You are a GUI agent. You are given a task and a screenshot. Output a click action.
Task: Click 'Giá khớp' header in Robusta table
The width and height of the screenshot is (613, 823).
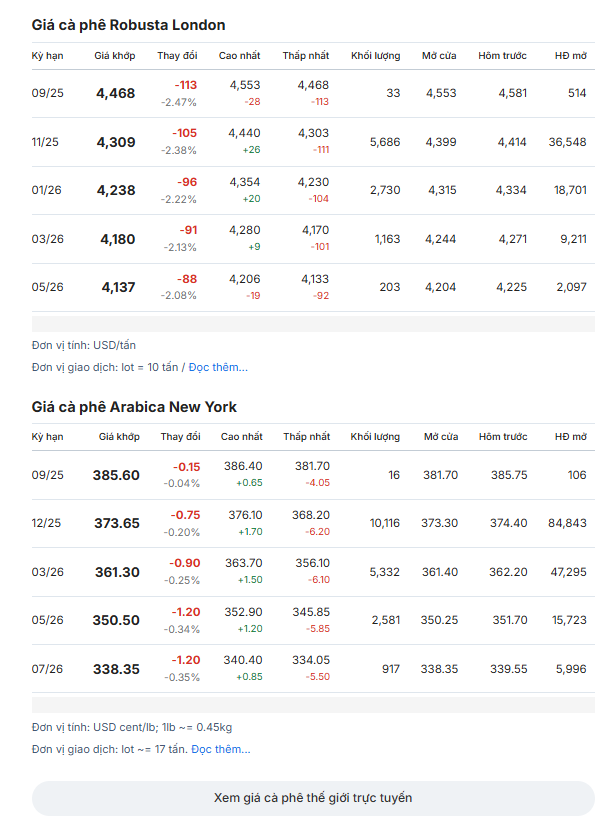click(x=114, y=56)
